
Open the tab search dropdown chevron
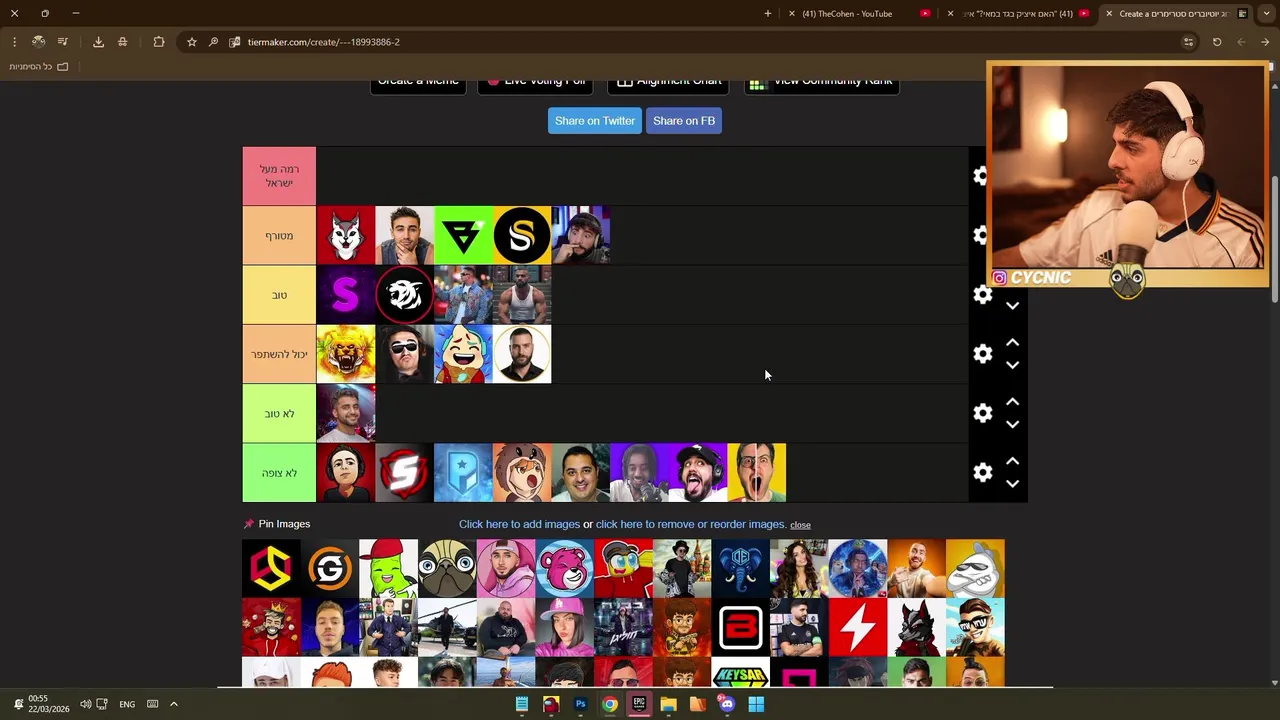click(x=1265, y=13)
